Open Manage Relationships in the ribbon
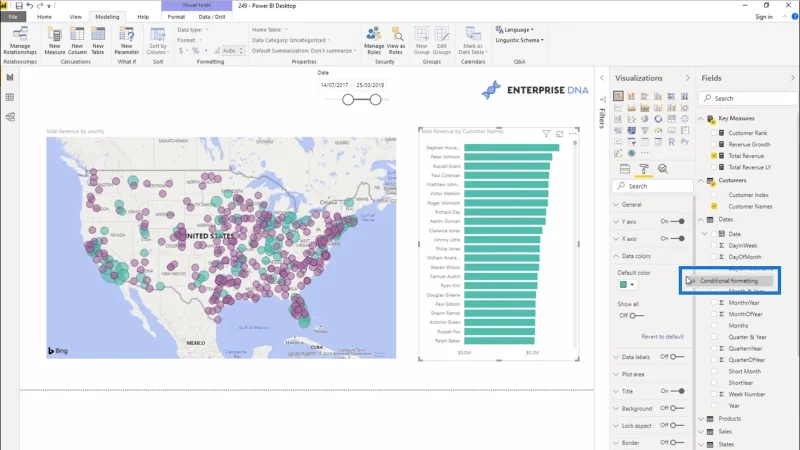The height and width of the screenshot is (450, 800). 20,41
